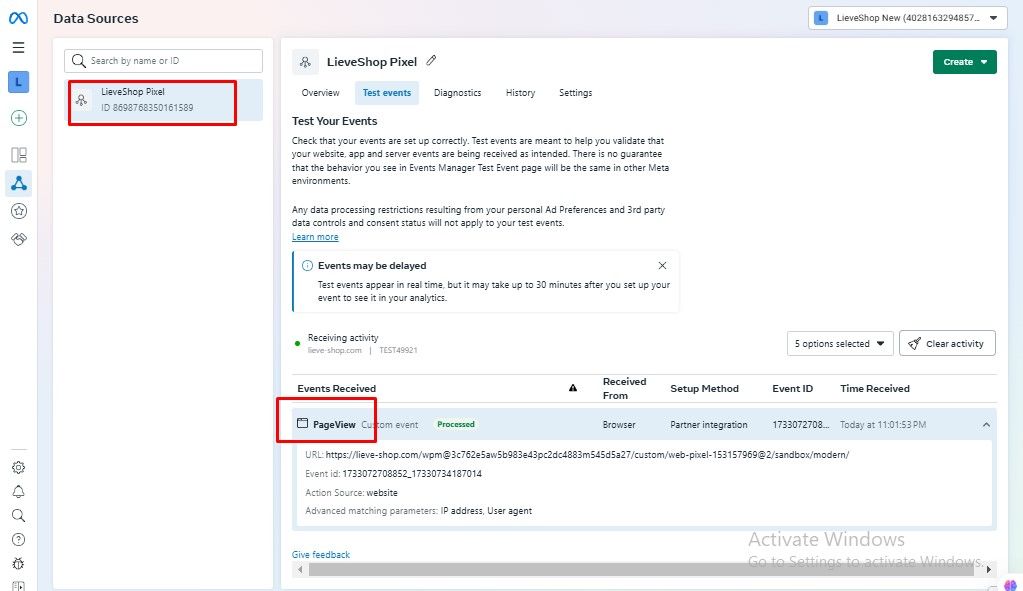The image size is (1023, 591).
Task: Click the Received From column header
Action: tap(624, 388)
